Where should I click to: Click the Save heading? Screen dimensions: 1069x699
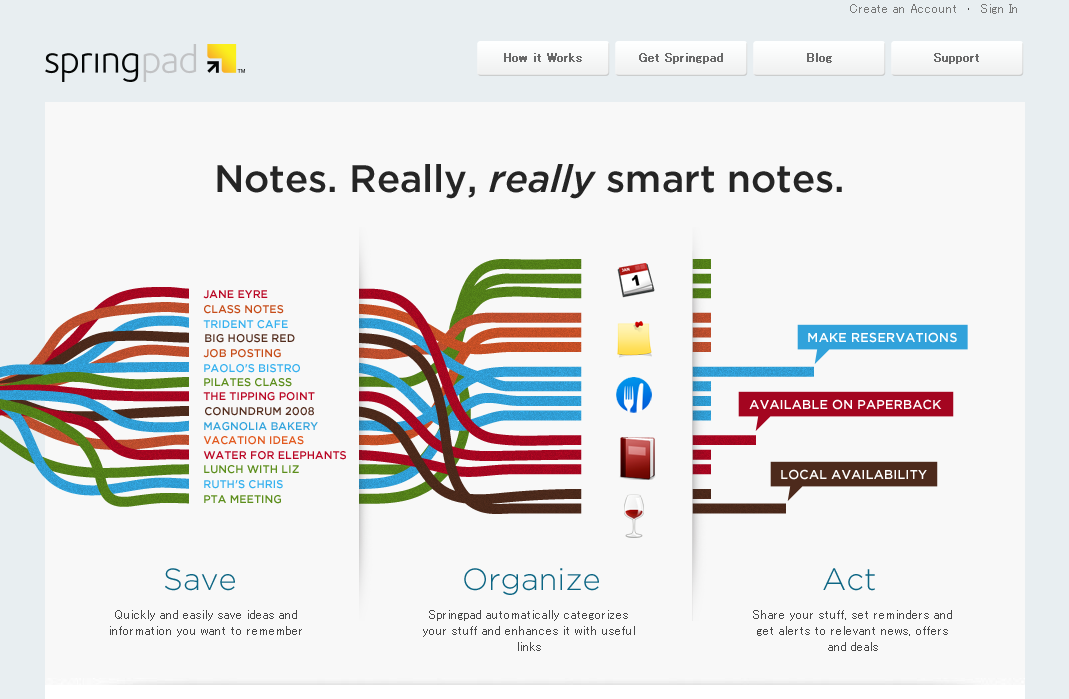tap(200, 580)
